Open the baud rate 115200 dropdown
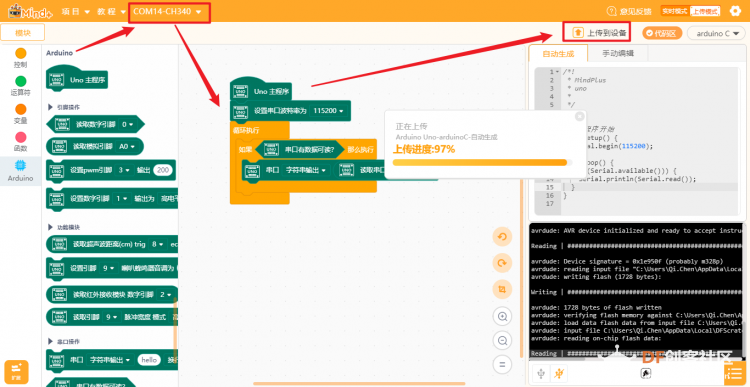Image resolution: width=750 pixels, height=387 pixels. click(x=328, y=111)
